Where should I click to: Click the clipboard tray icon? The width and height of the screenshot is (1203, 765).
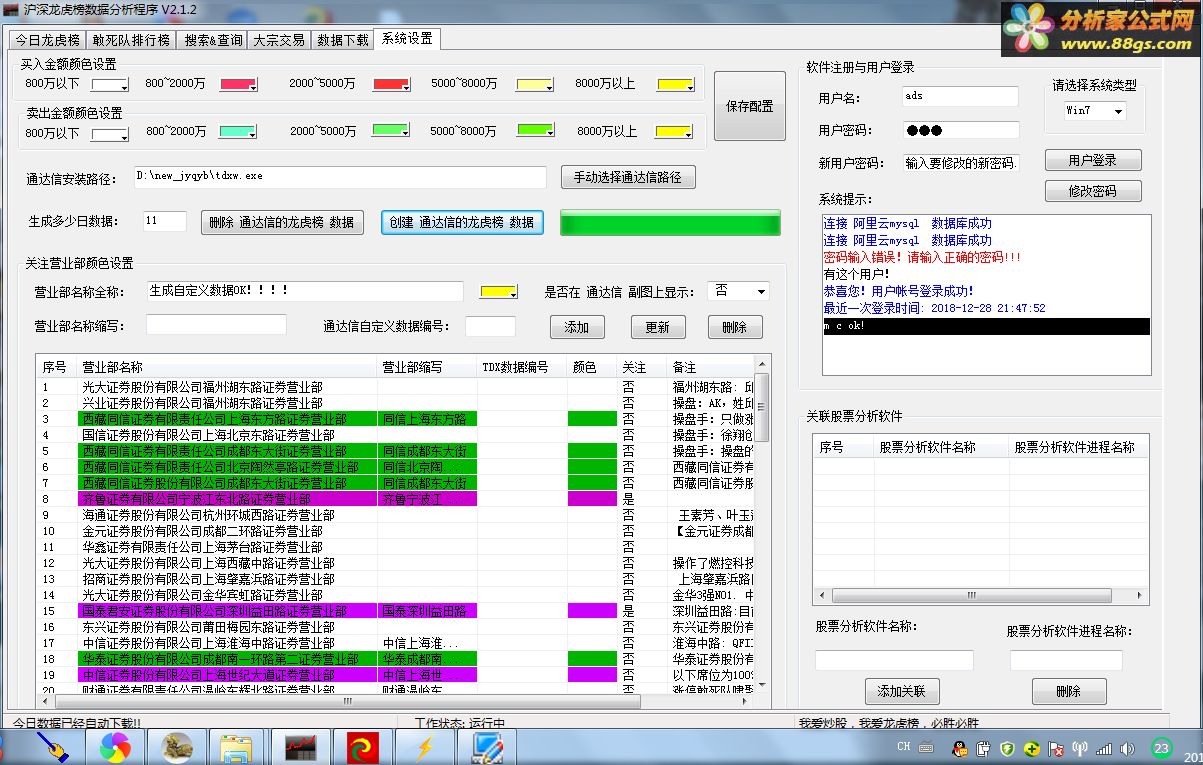point(983,747)
